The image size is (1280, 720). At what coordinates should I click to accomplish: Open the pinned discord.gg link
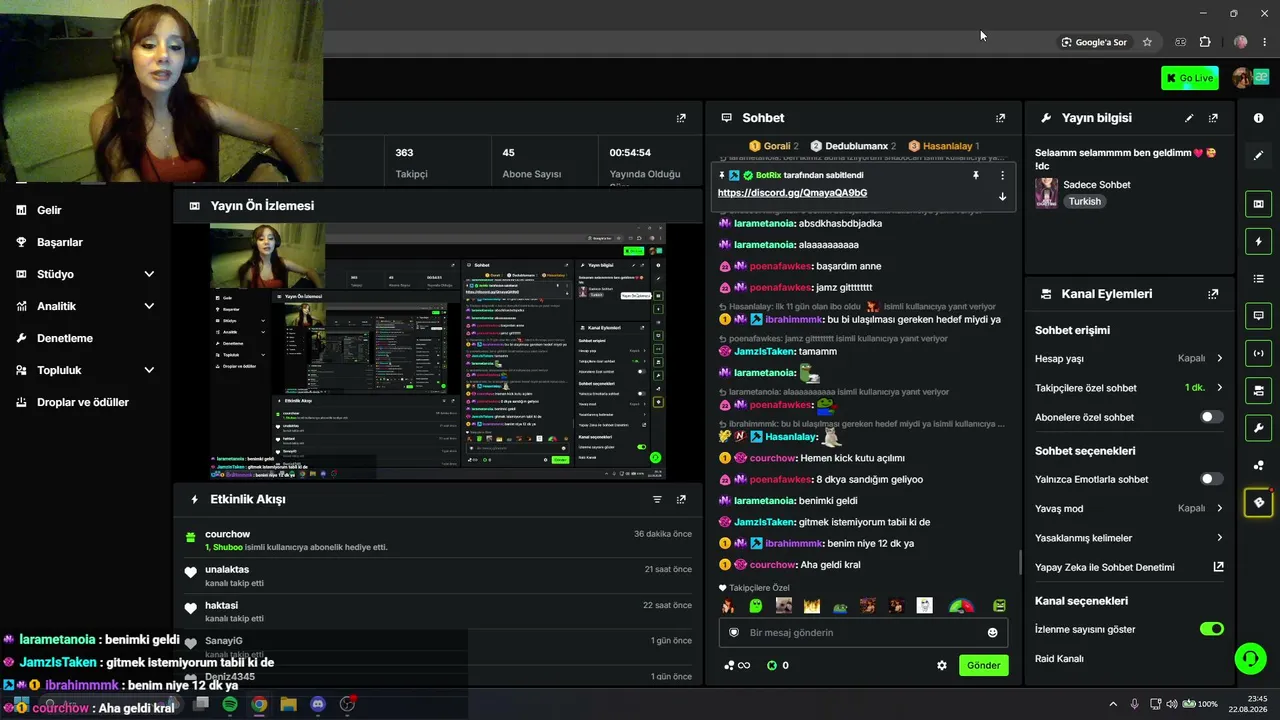[x=792, y=193]
